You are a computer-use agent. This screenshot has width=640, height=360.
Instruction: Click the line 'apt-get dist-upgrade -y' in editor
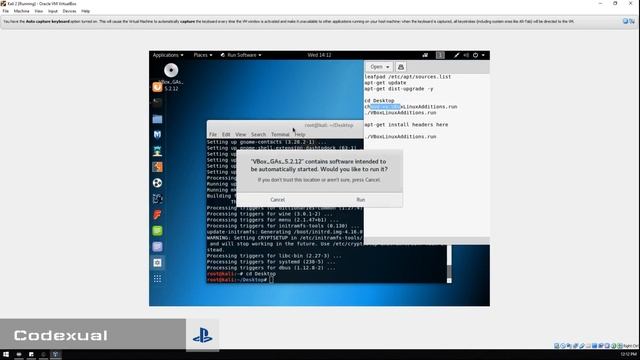pyautogui.click(x=399, y=89)
